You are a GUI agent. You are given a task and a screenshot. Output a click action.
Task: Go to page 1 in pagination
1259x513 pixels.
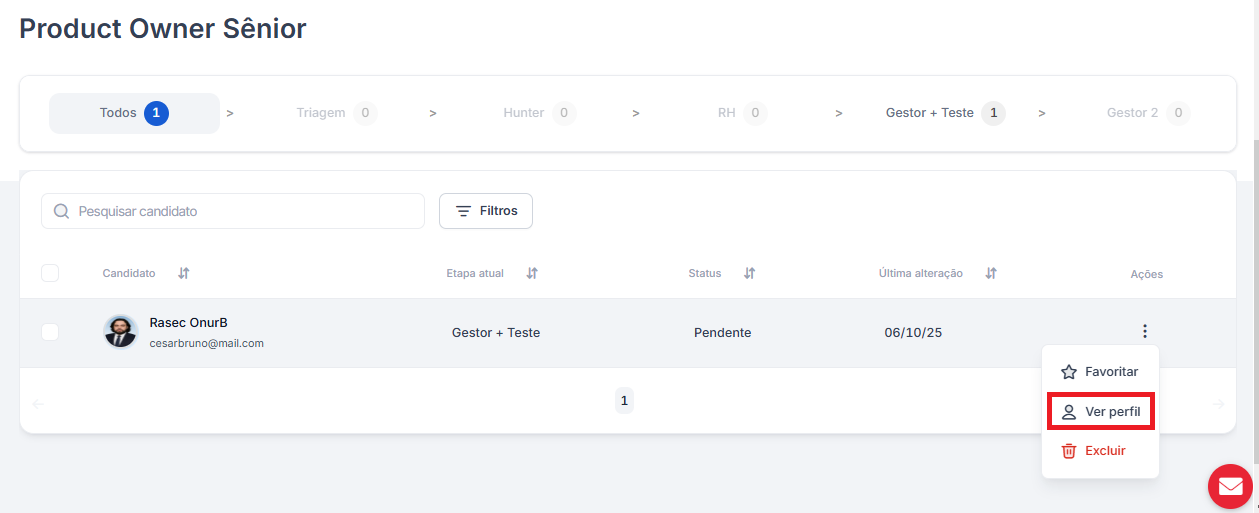(624, 401)
